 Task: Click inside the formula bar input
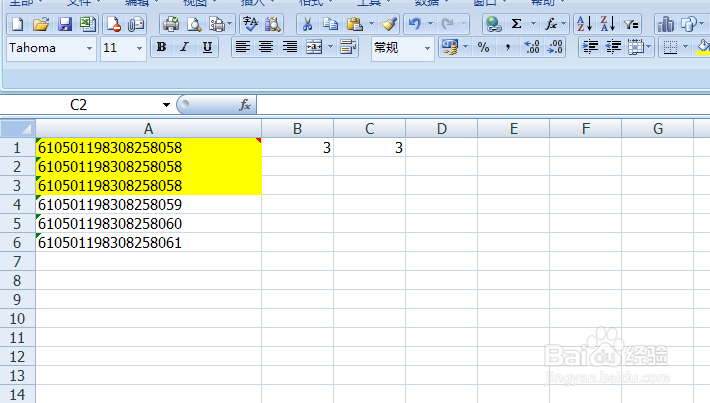click(483, 105)
